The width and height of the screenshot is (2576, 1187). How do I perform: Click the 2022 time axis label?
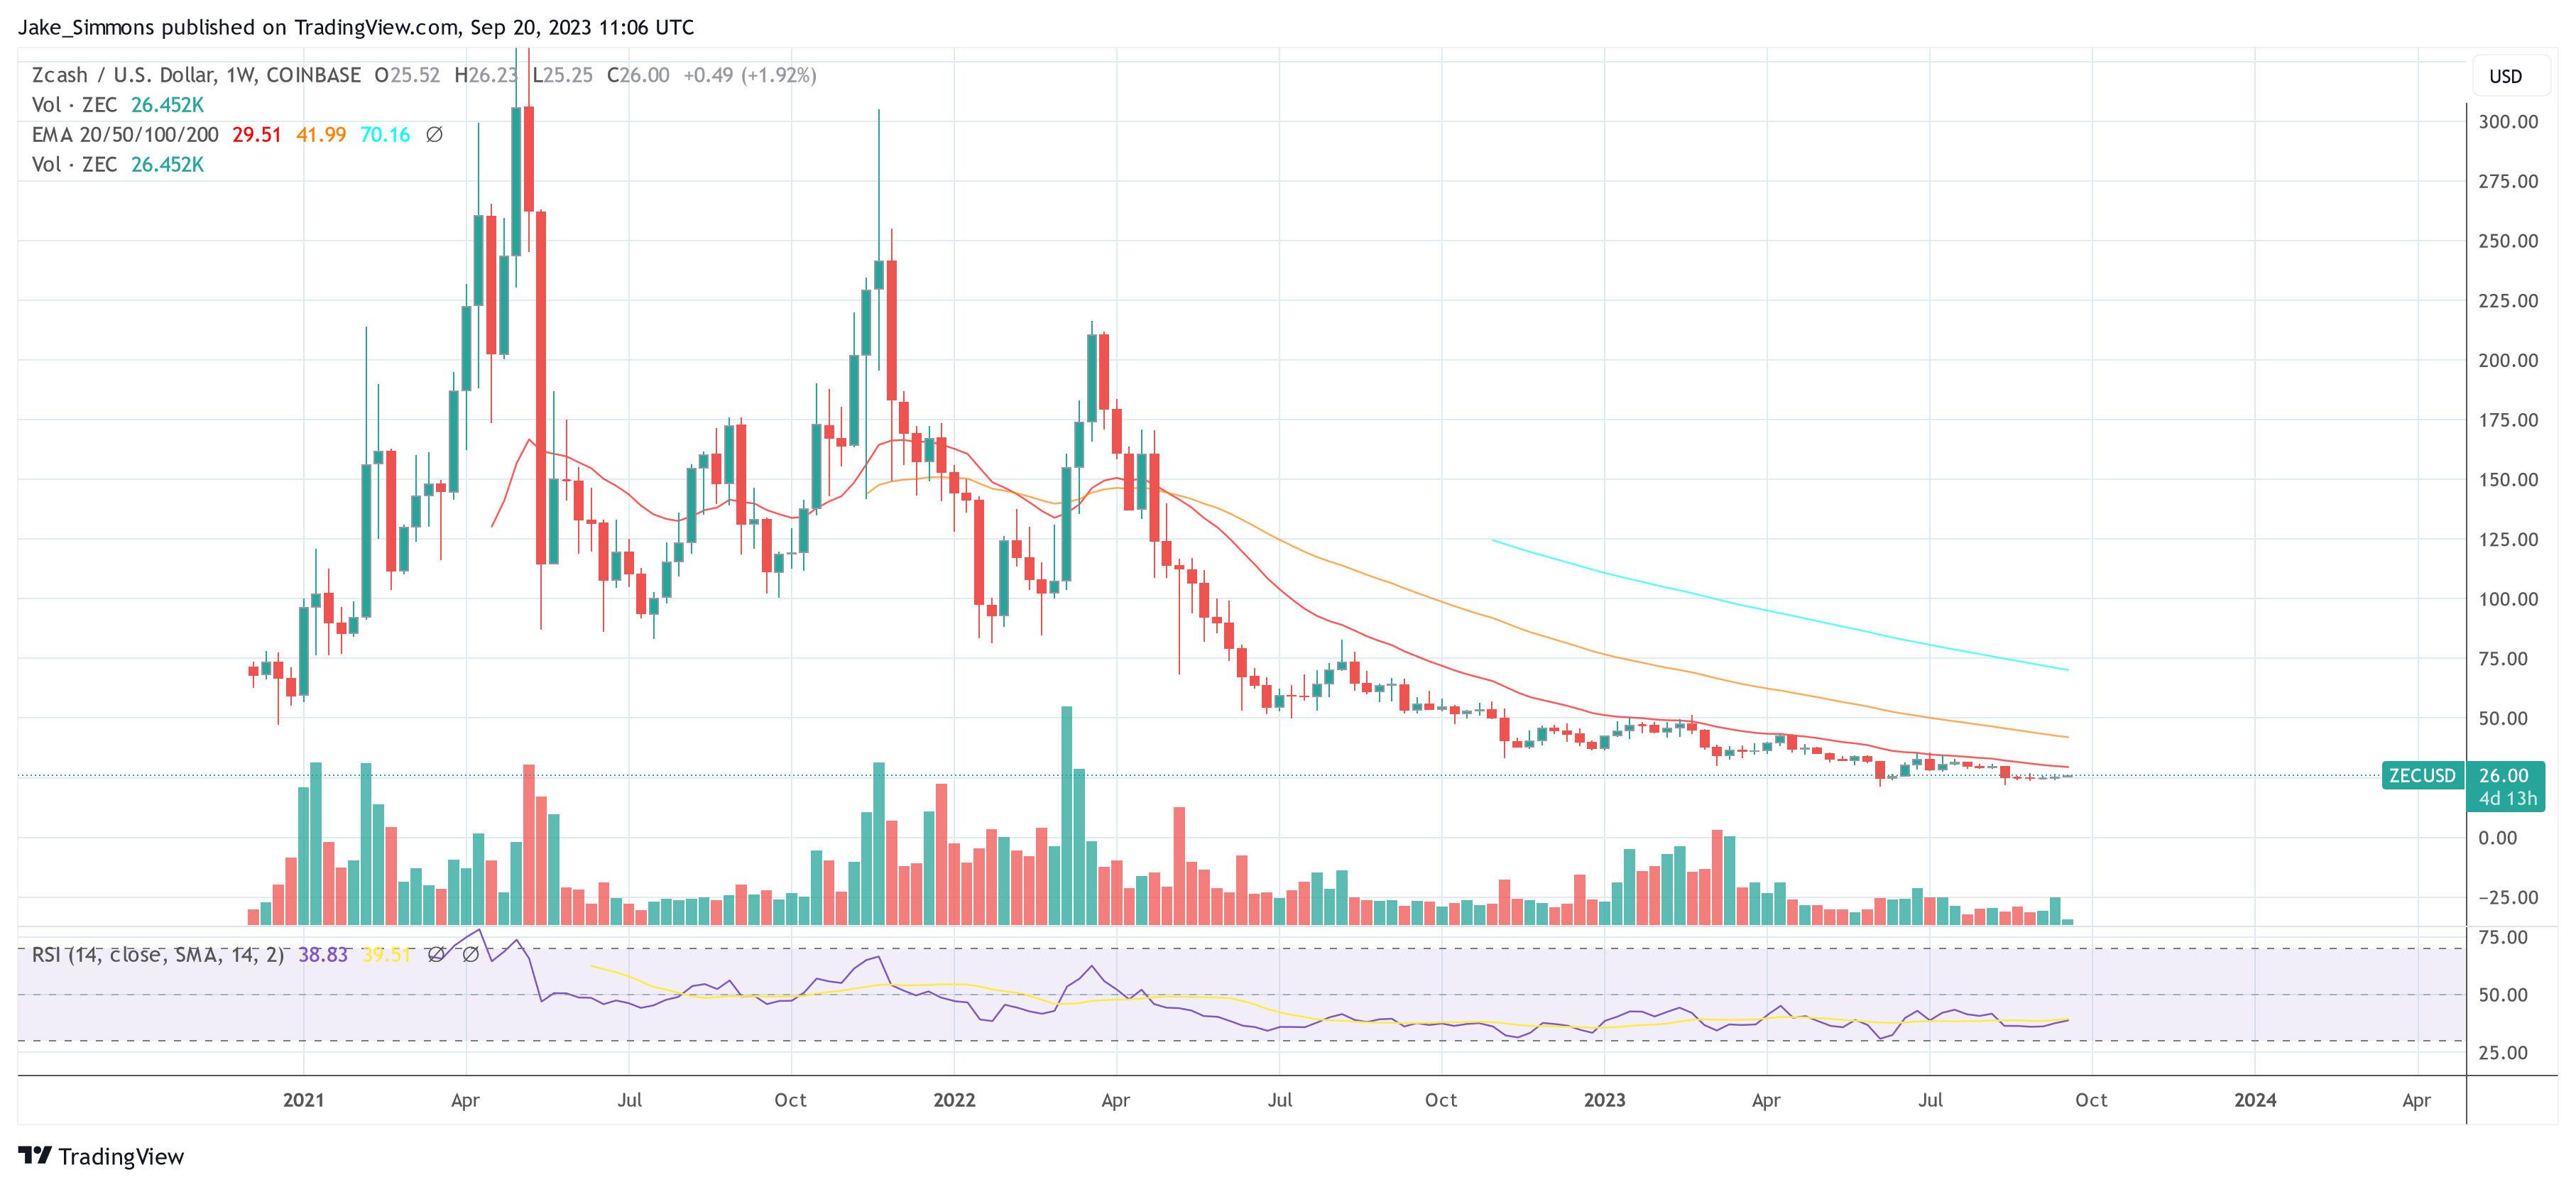954,1100
